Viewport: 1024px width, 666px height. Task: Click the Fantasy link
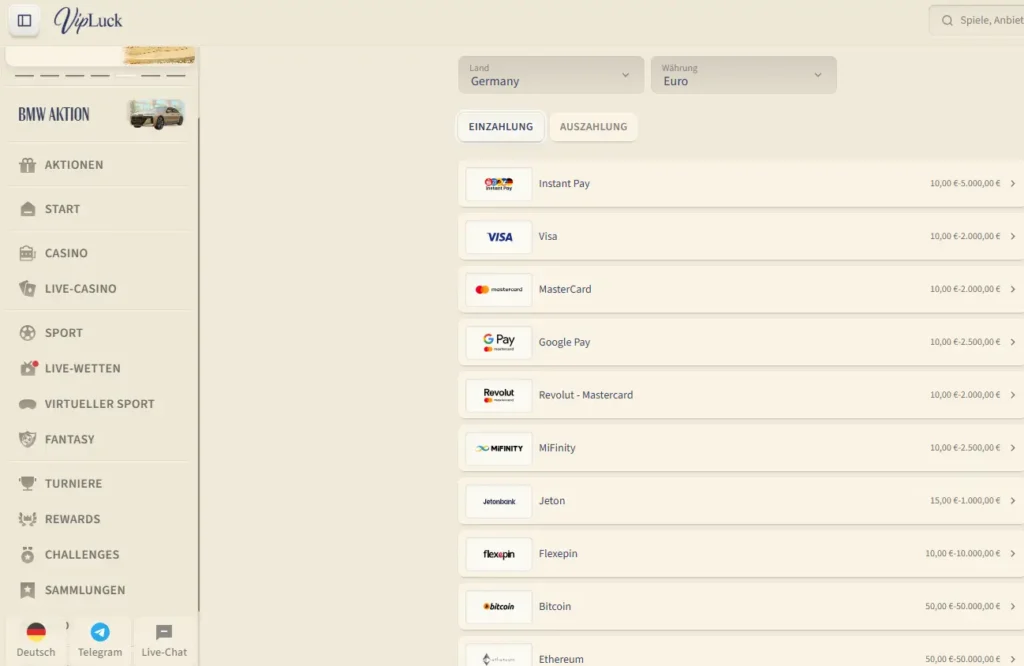99,439
